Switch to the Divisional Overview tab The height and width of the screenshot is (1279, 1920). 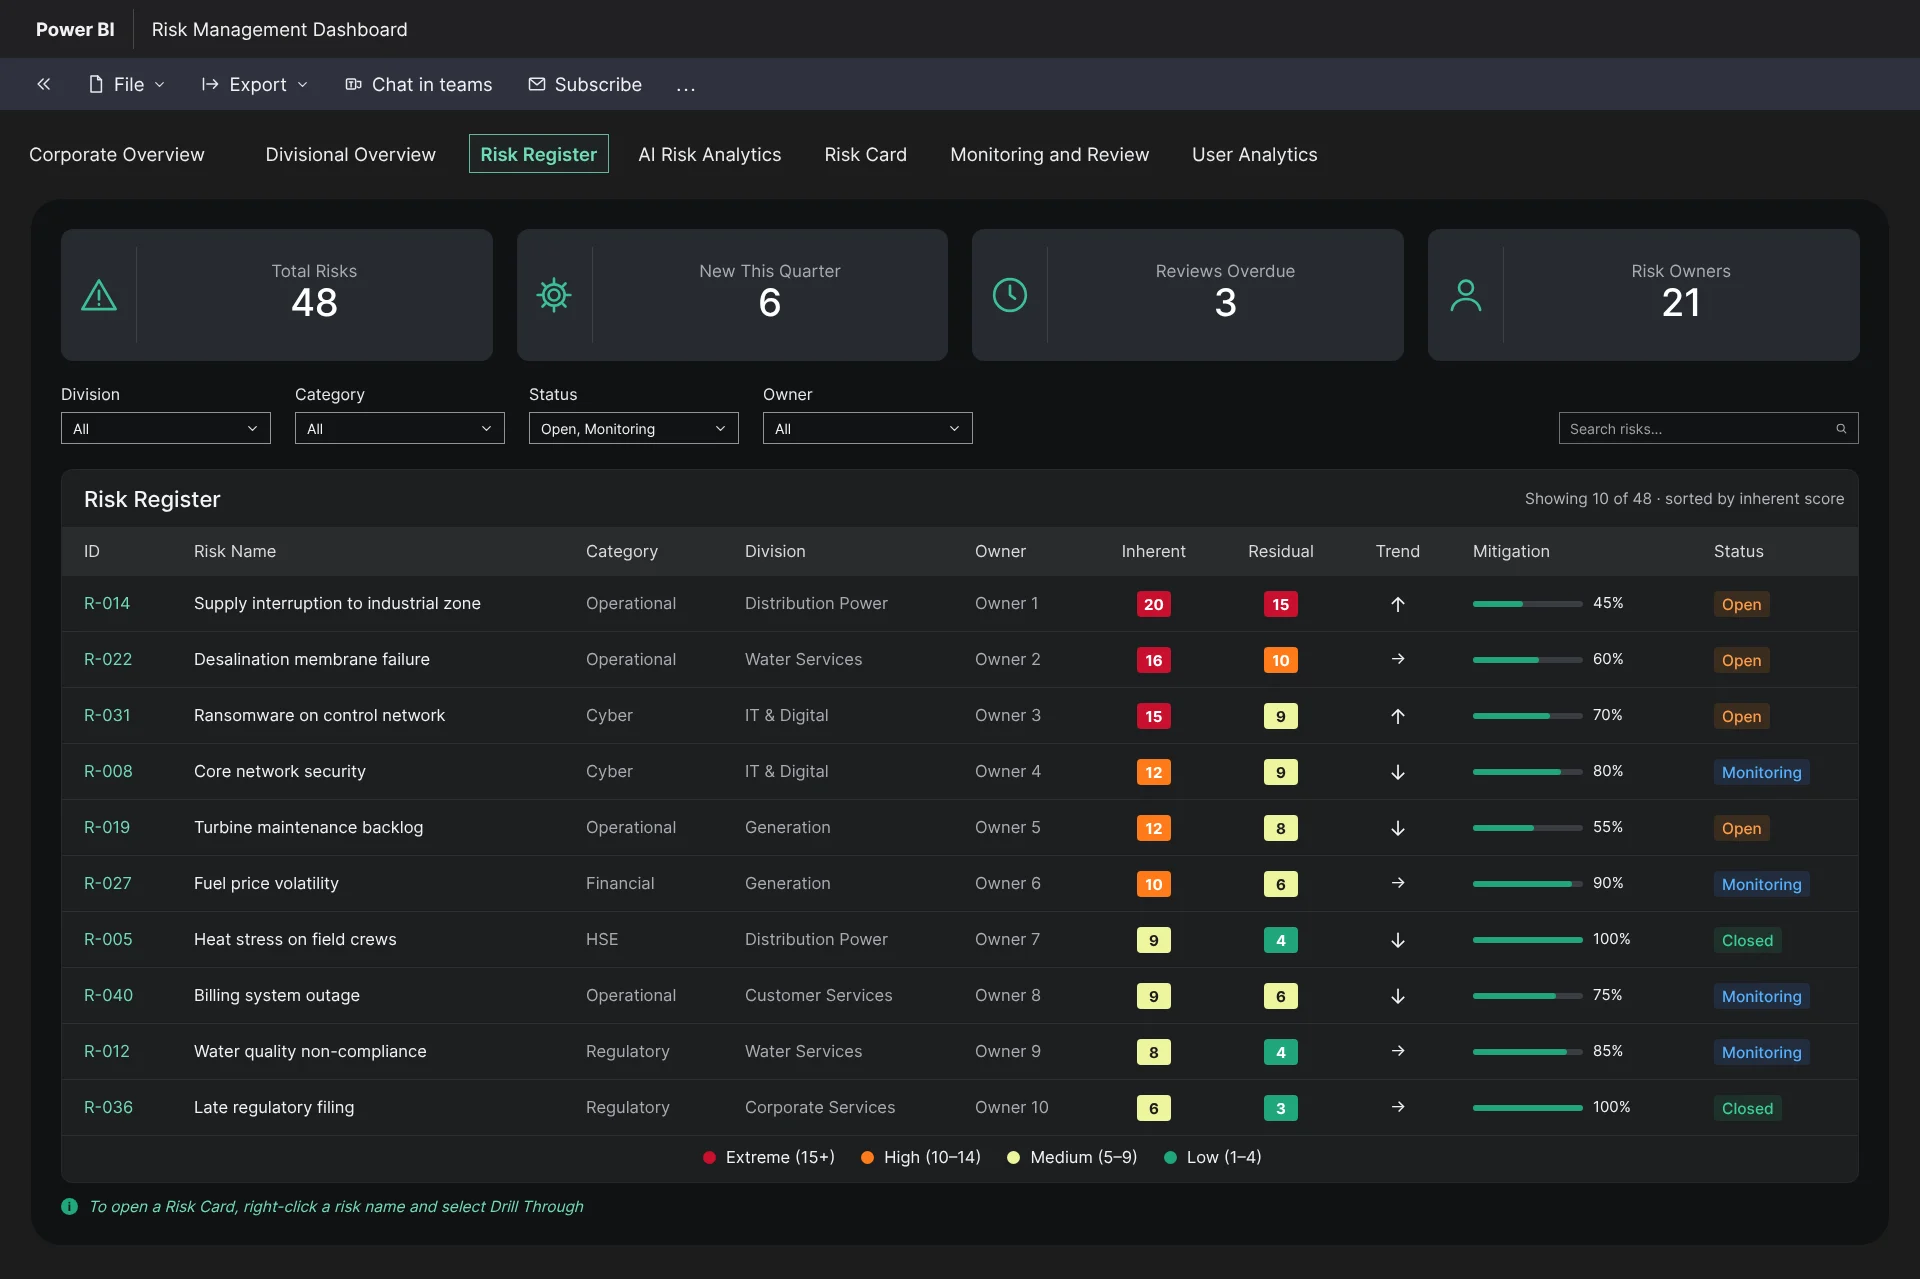[x=351, y=154]
